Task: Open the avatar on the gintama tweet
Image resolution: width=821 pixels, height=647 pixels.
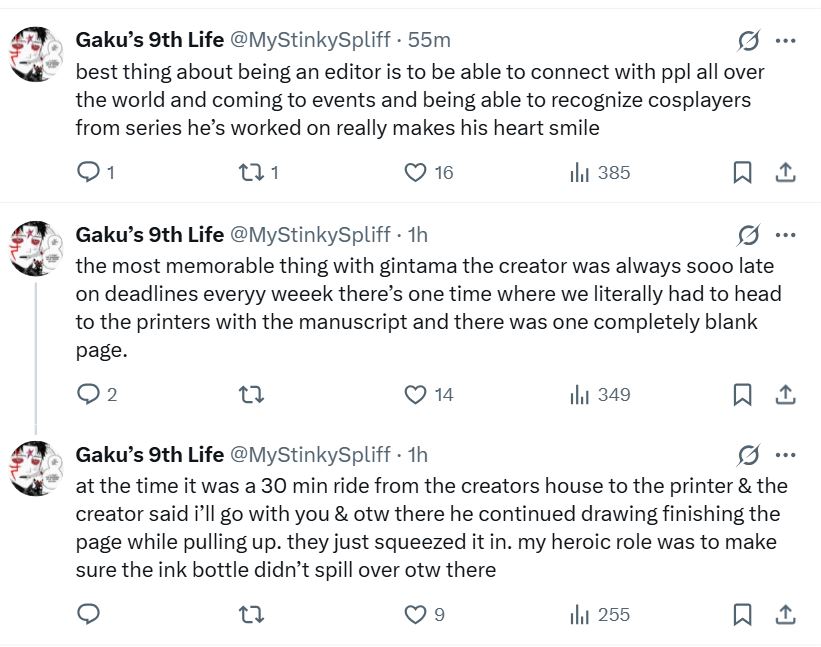Action: coord(37,249)
